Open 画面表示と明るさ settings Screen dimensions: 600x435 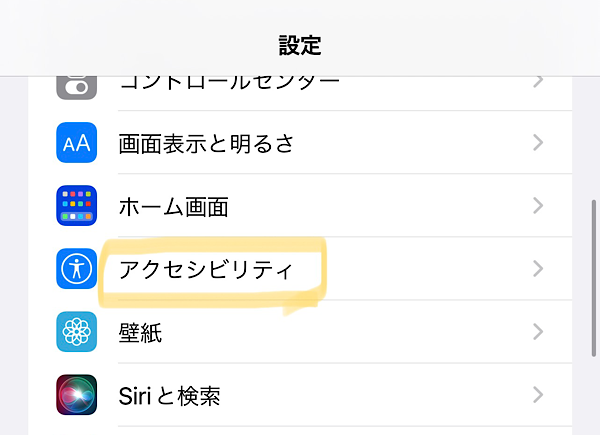pyautogui.click(x=207, y=143)
